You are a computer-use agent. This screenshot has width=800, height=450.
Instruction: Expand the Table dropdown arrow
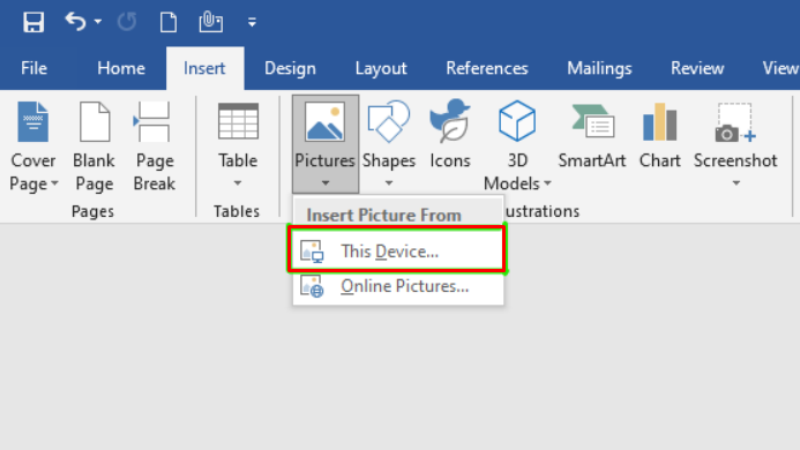click(x=238, y=183)
